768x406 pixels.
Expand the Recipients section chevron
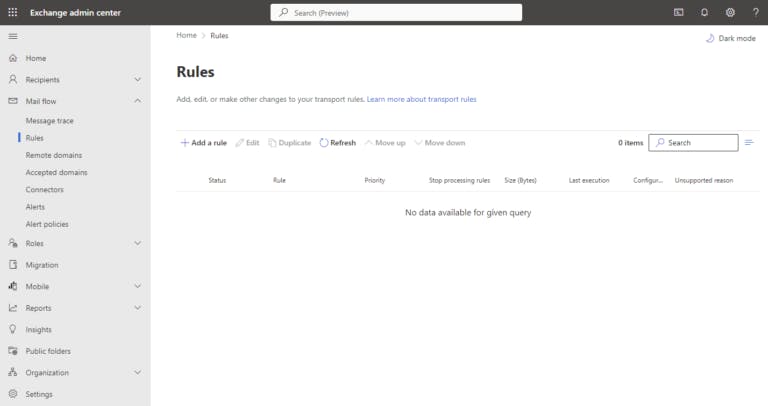coord(138,79)
